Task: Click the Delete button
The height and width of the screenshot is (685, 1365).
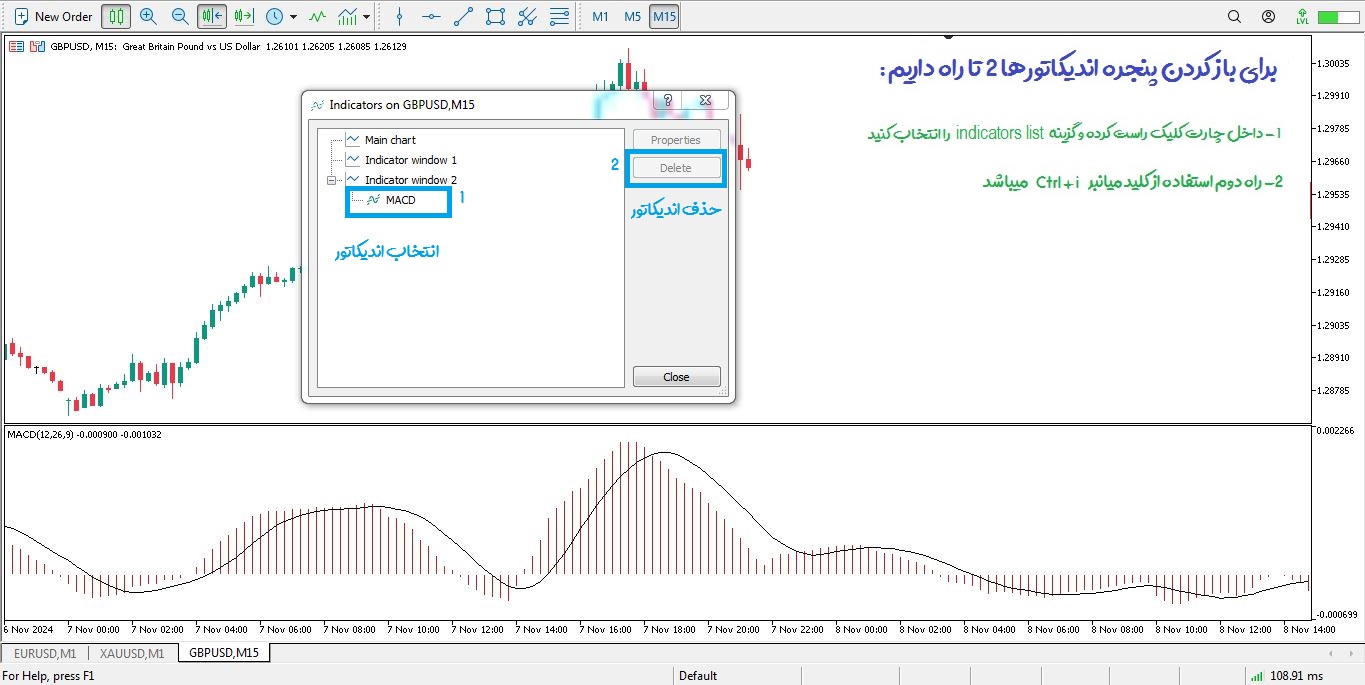Action: [676, 168]
